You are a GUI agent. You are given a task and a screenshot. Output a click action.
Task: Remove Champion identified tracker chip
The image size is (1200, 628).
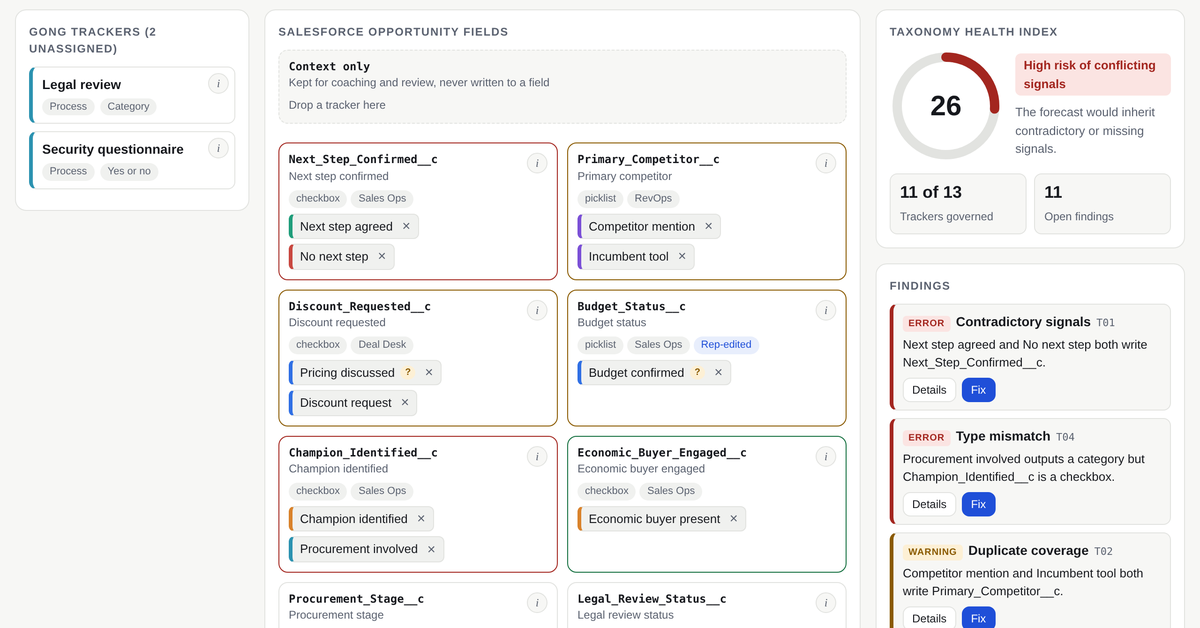tap(421, 518)
